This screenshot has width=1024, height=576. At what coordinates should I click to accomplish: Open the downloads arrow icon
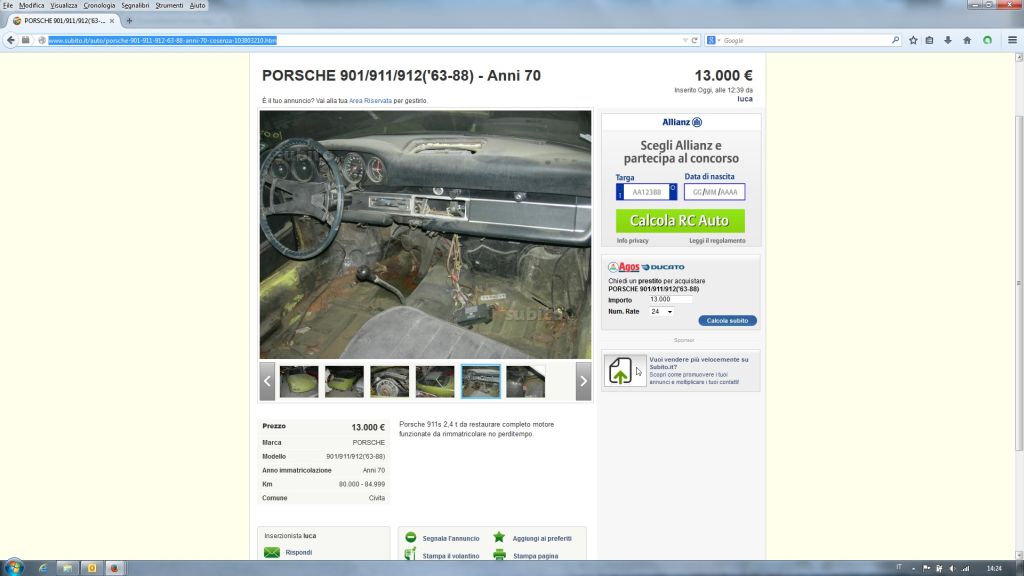[x=948, y=40]
